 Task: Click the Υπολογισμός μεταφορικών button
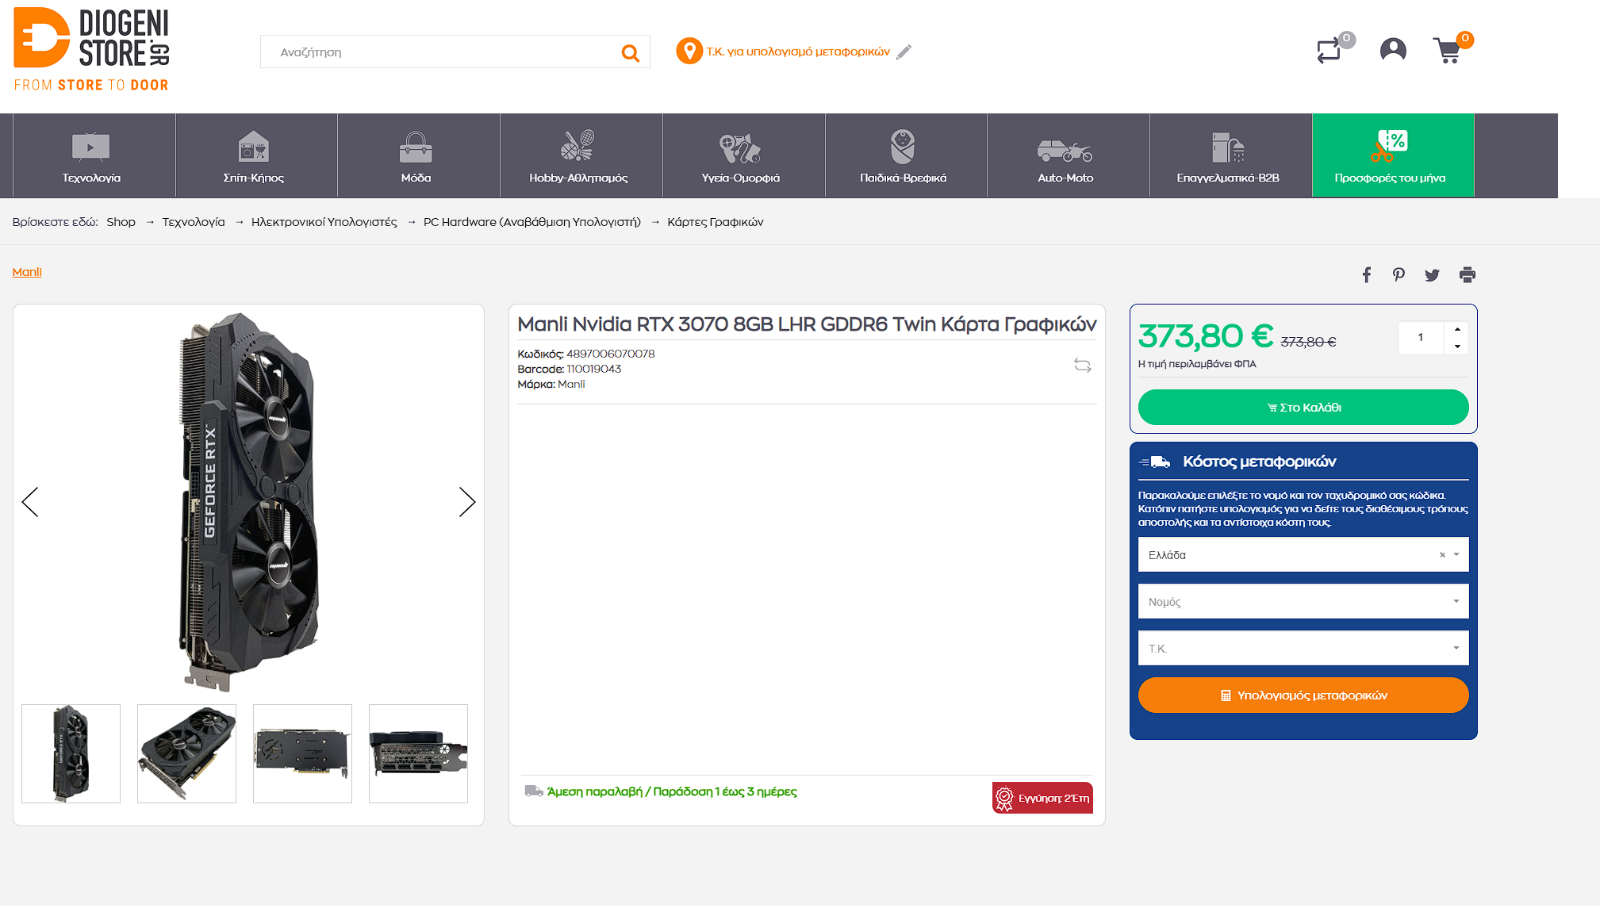(1303, 696)
